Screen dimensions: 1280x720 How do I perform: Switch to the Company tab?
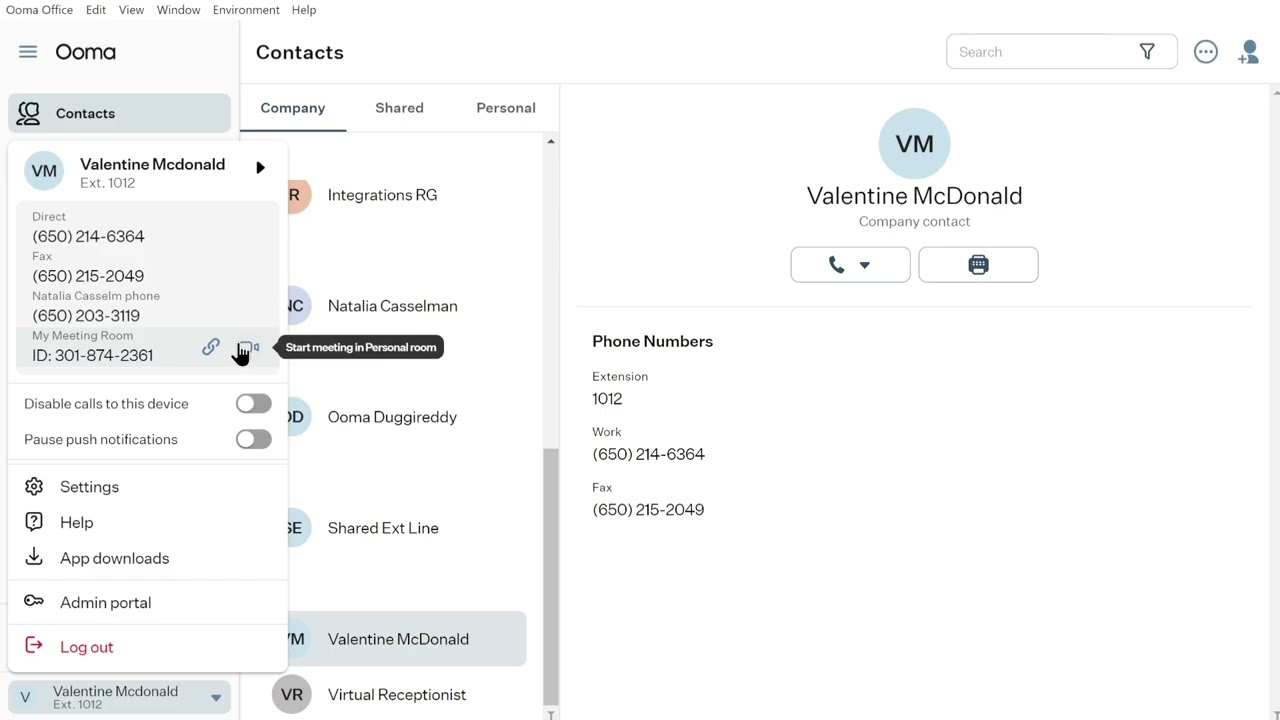tap(293, 108)
